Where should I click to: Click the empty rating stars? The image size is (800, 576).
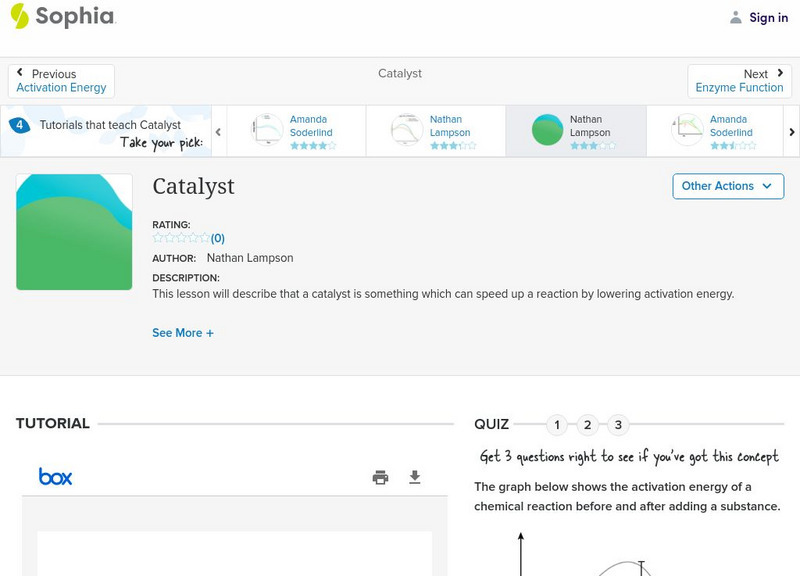coord(181,238)
